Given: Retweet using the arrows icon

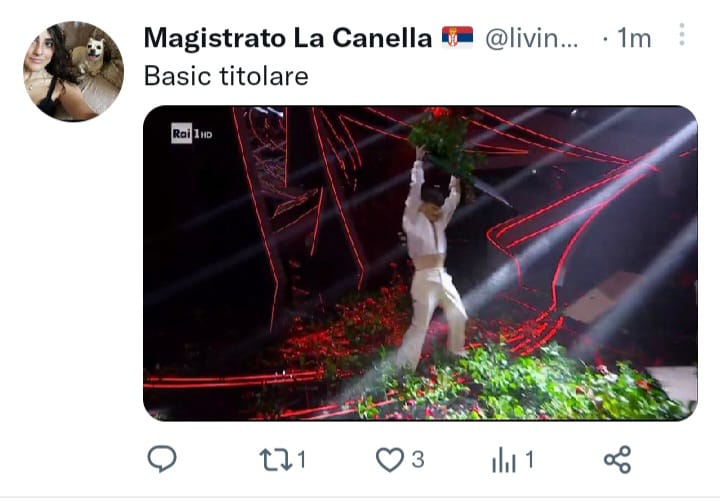Looking at the screenshot, I should [276, 460].
